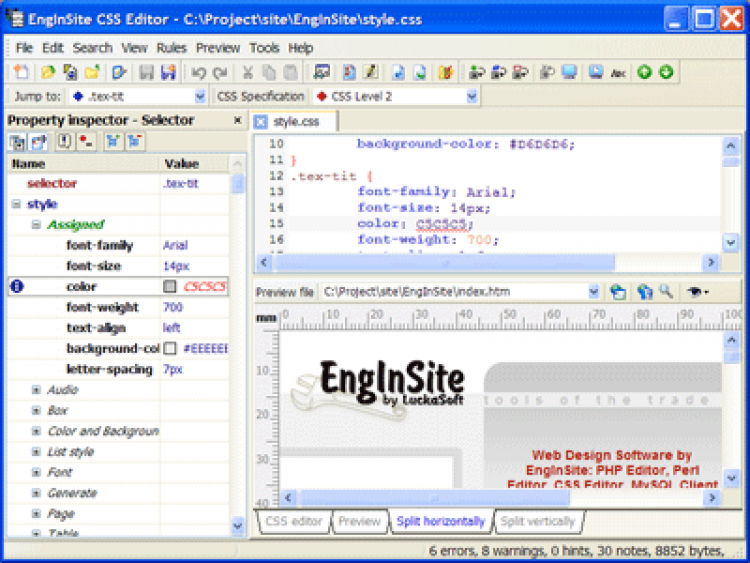Click the Open file folder icon
This screenshot has height=563, width=750.
48,72
